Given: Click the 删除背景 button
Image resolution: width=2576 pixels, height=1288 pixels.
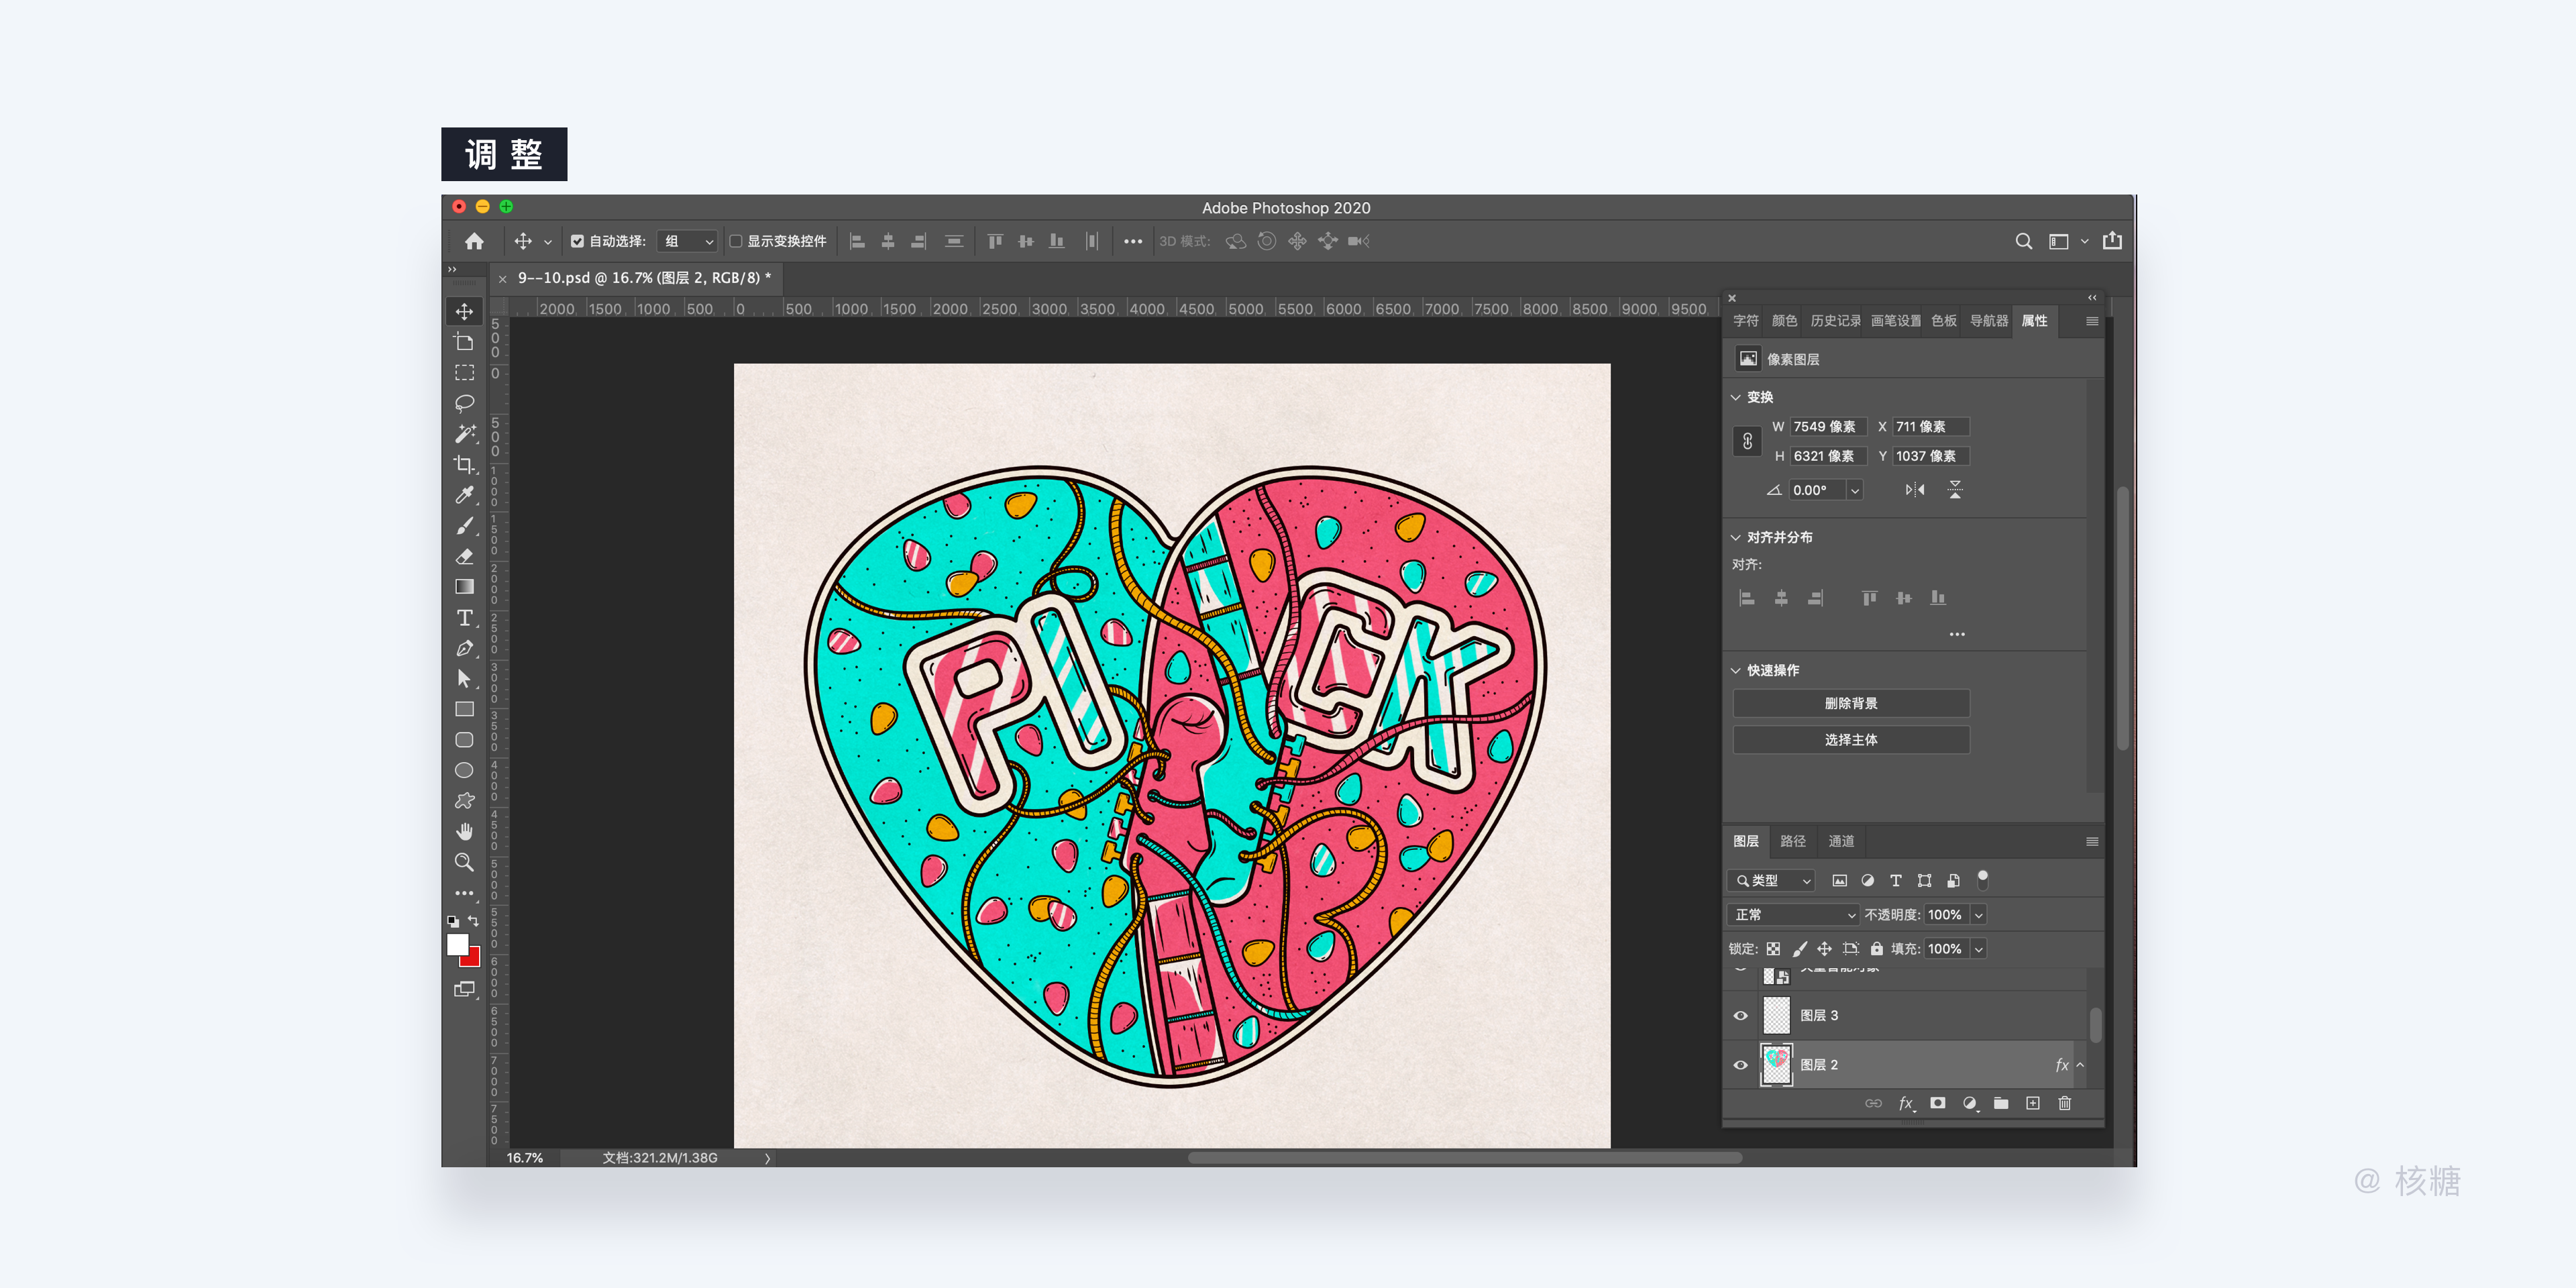Looking at the screenshot, I should pos(1850,703).
